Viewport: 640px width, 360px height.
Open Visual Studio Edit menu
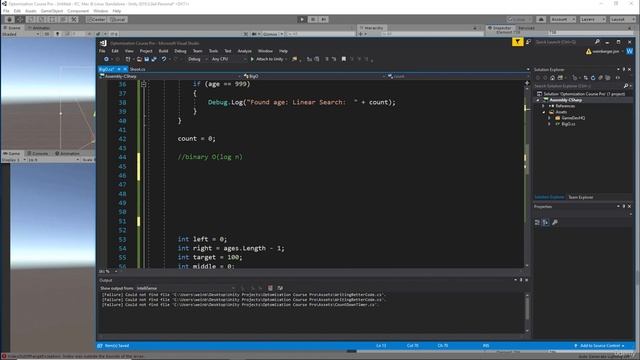(x=115, y=51)
